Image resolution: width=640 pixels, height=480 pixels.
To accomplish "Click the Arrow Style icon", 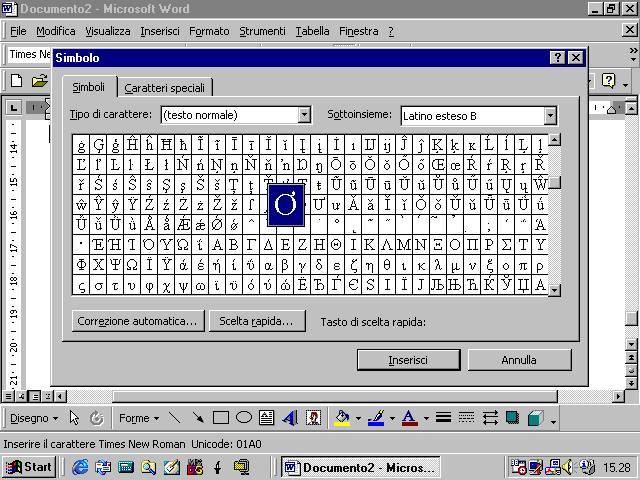I will coord(490,418).
